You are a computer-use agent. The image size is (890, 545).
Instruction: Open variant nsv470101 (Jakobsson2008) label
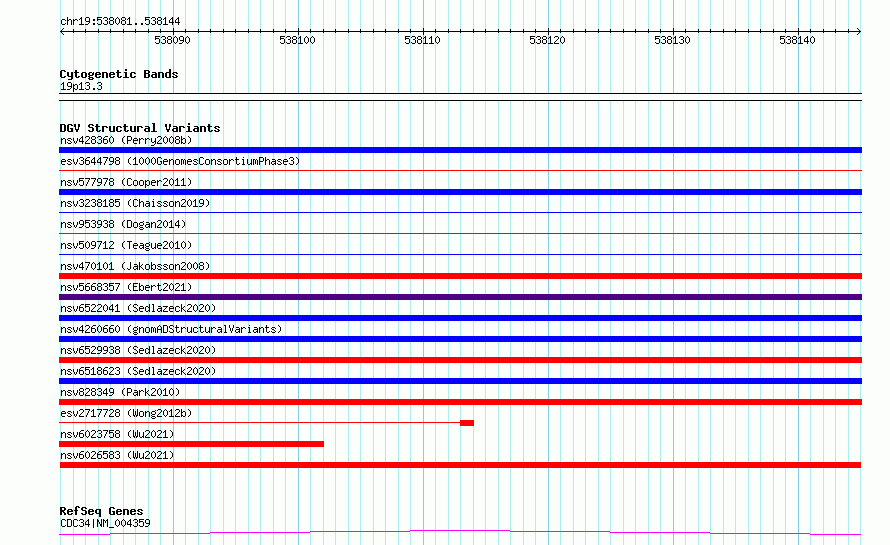point(135,266)
